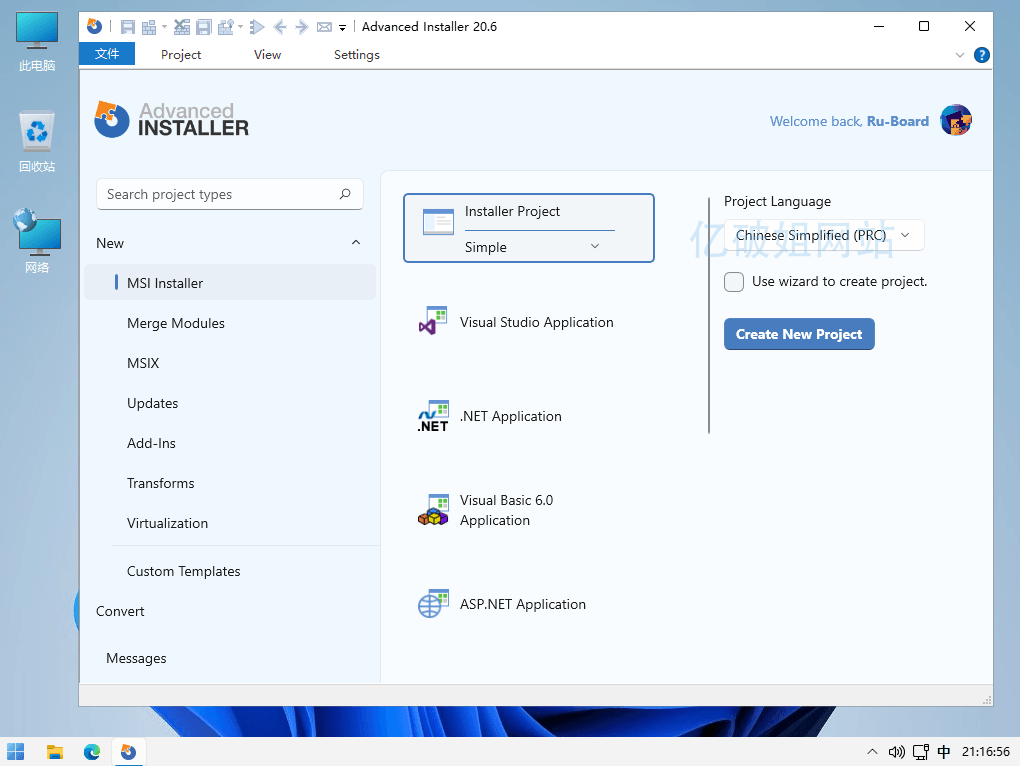
Task: Click the Save icon in quick access toolbar
Action: 128,27
